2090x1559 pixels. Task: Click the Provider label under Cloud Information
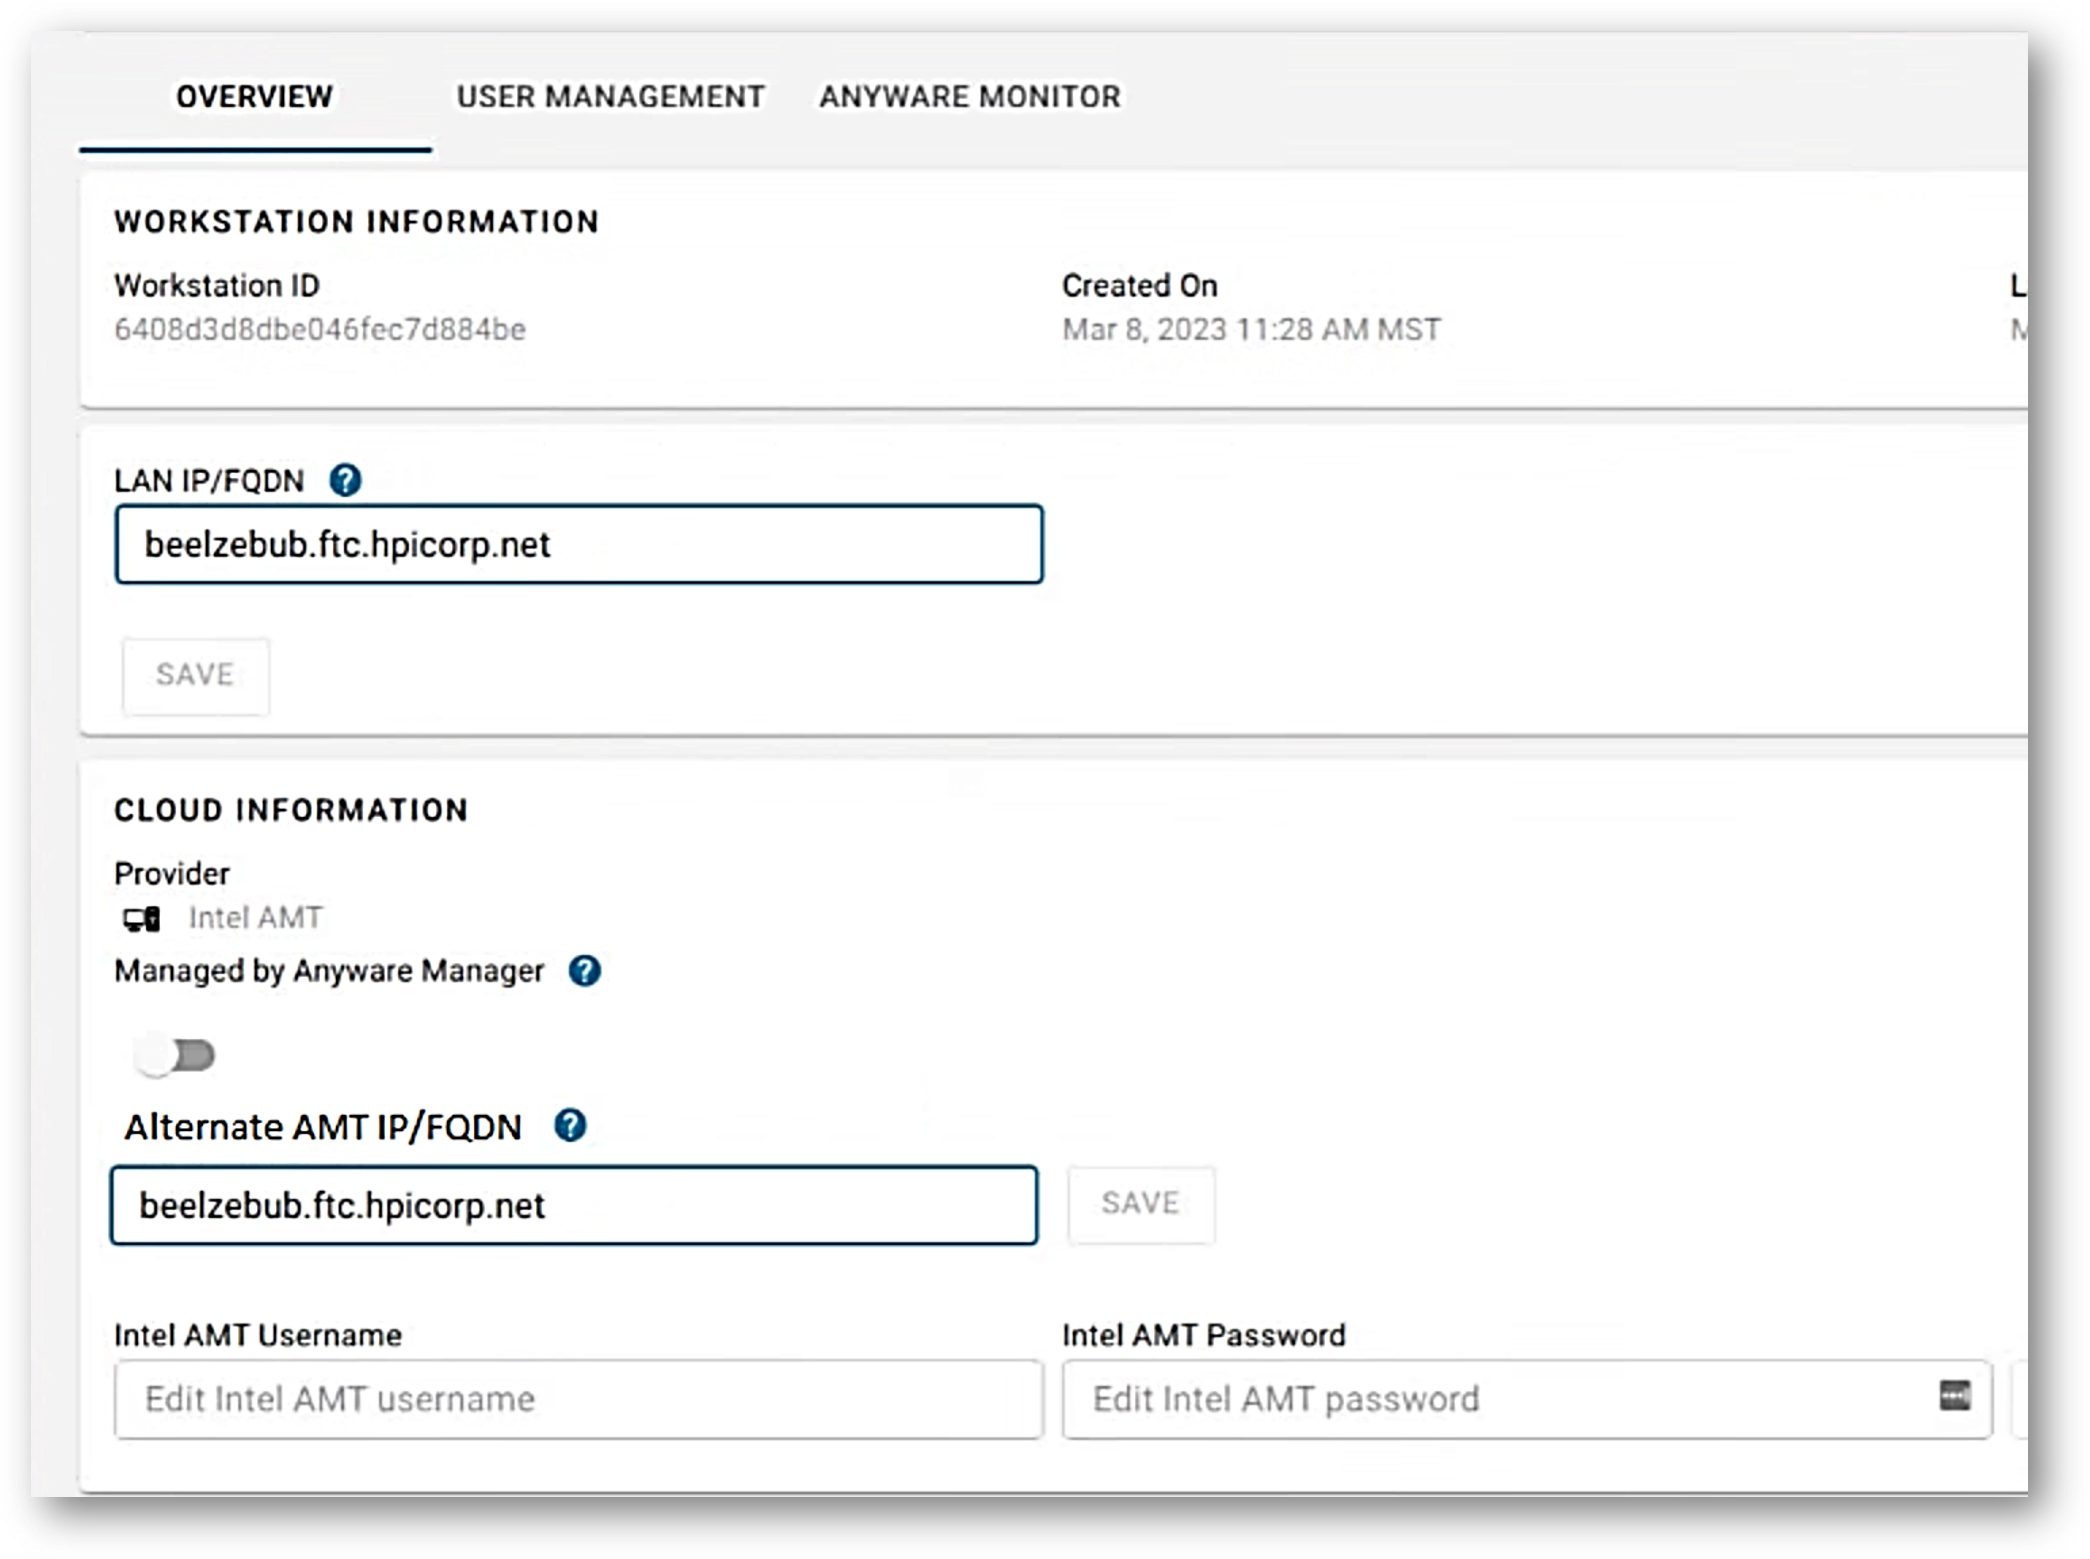point(171,871)
